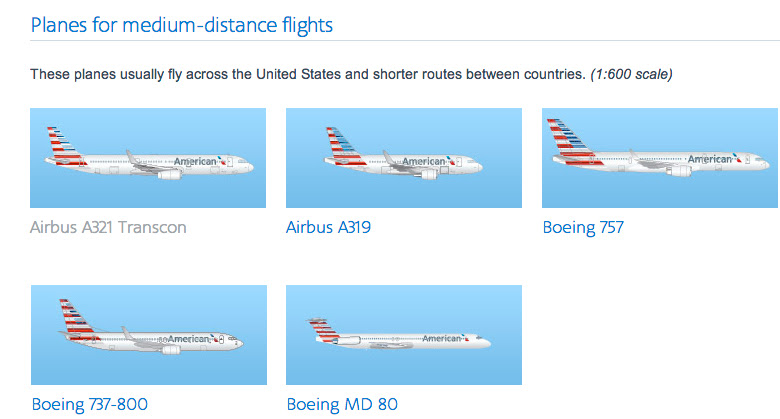Follow the Airbus A319 text link
Viewport: 780px width, 419px height.
[328, 227]
